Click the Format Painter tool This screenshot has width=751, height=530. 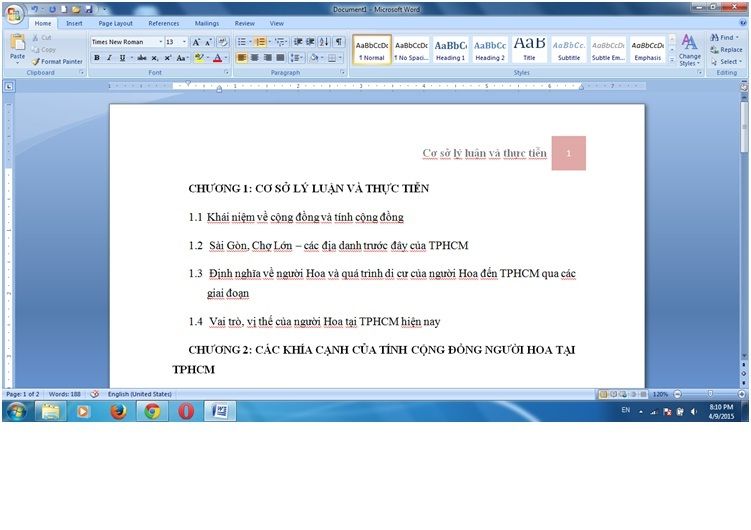tap(59, 61)
